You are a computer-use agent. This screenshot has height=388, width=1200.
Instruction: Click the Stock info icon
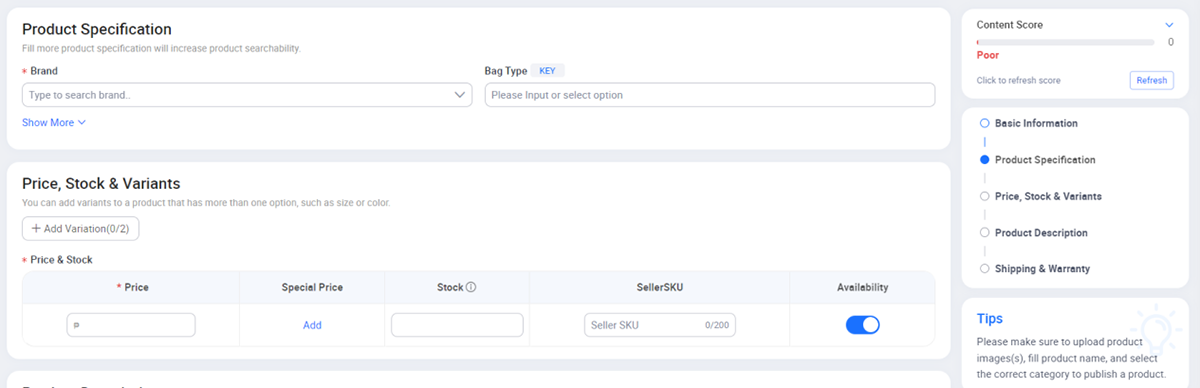[x=471, y=287]
